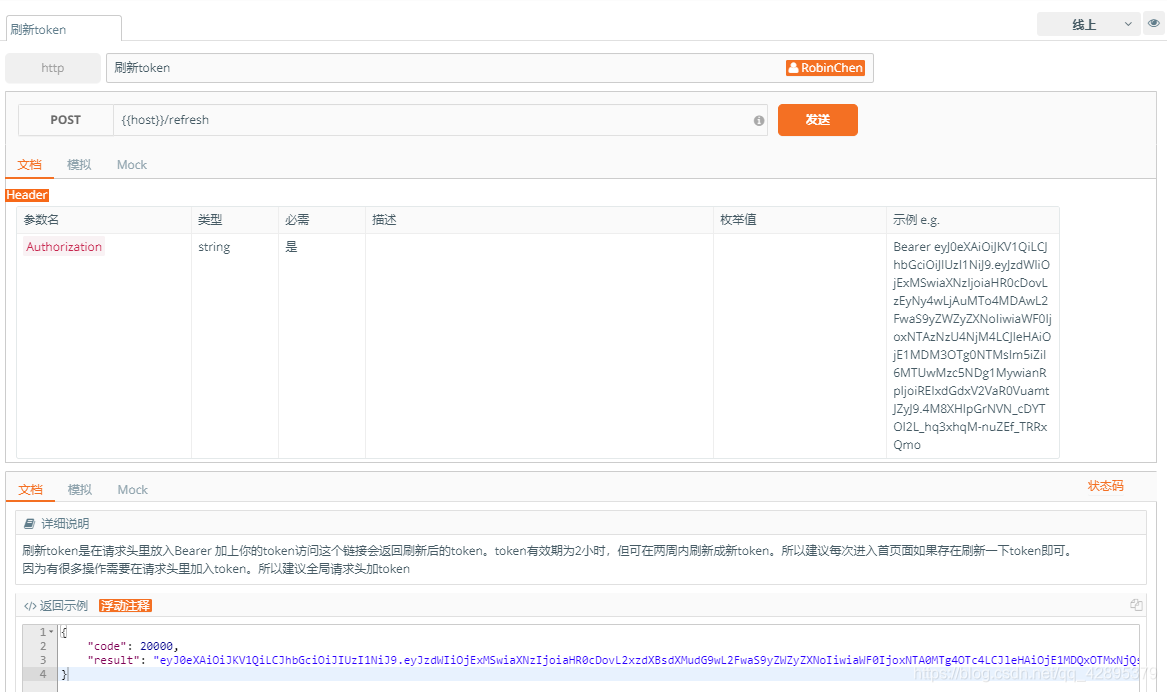Click the http protocol label next to 刷新token
Viewport: 1167px width, 692px height.
coord(52,67)
